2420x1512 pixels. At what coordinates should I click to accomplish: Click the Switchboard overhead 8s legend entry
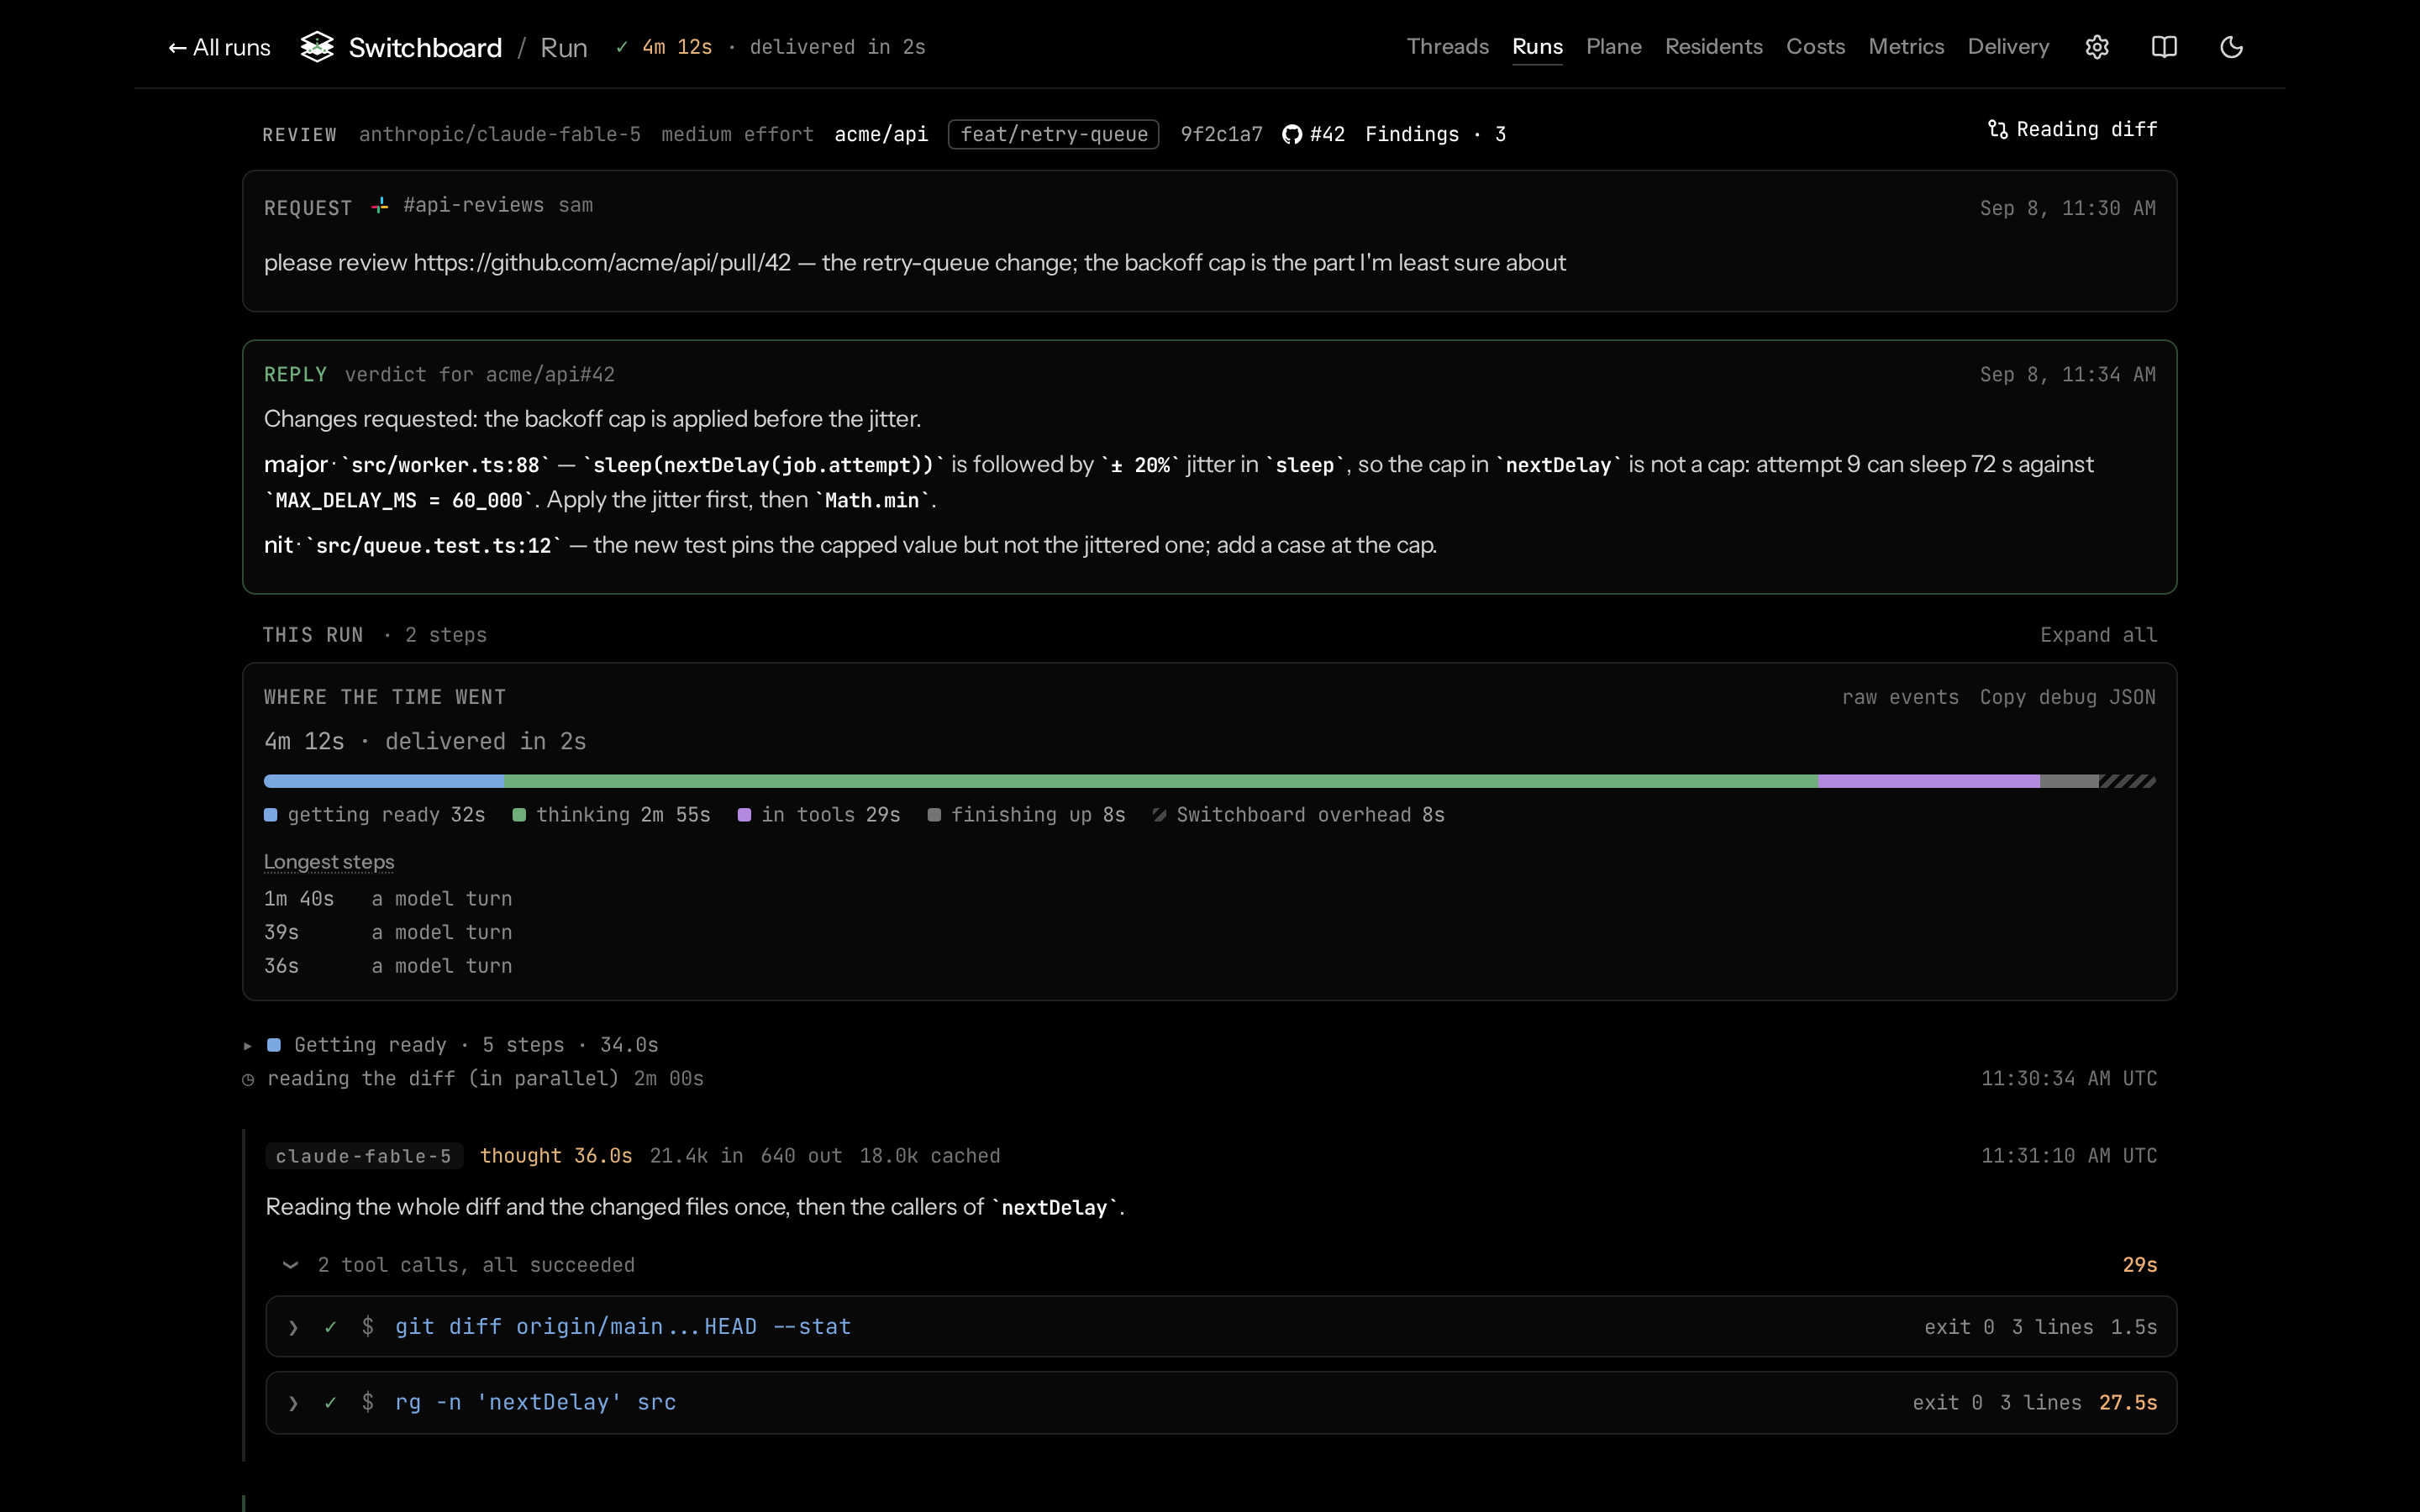pos(1298,815)
